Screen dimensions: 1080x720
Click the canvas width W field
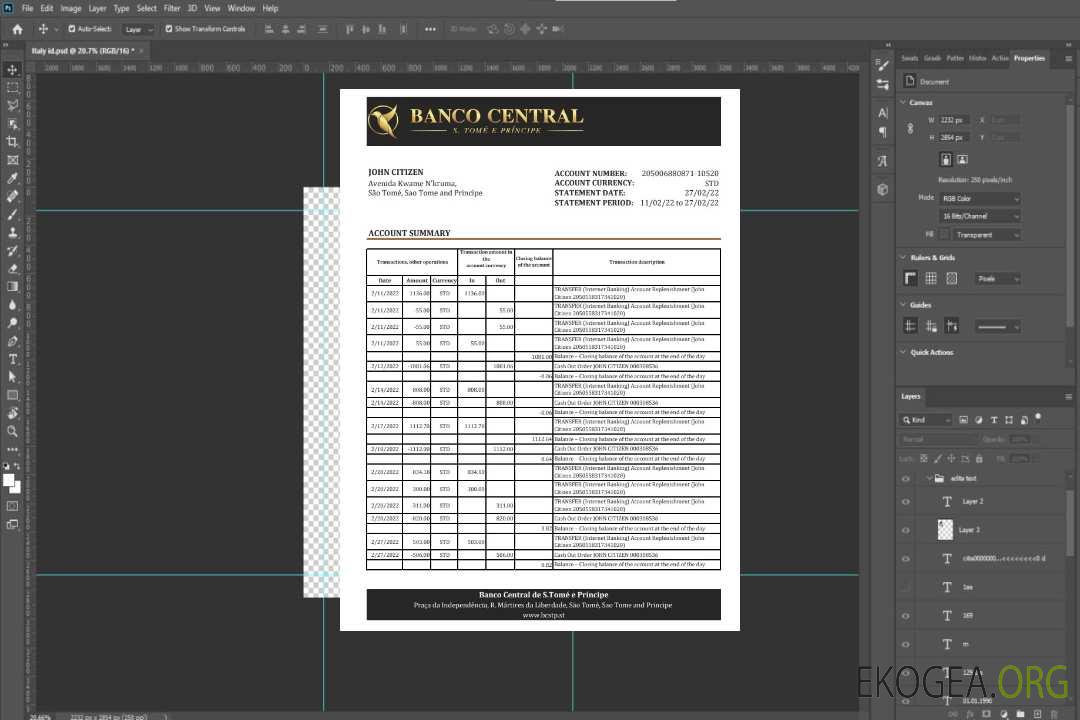(954, 120)
